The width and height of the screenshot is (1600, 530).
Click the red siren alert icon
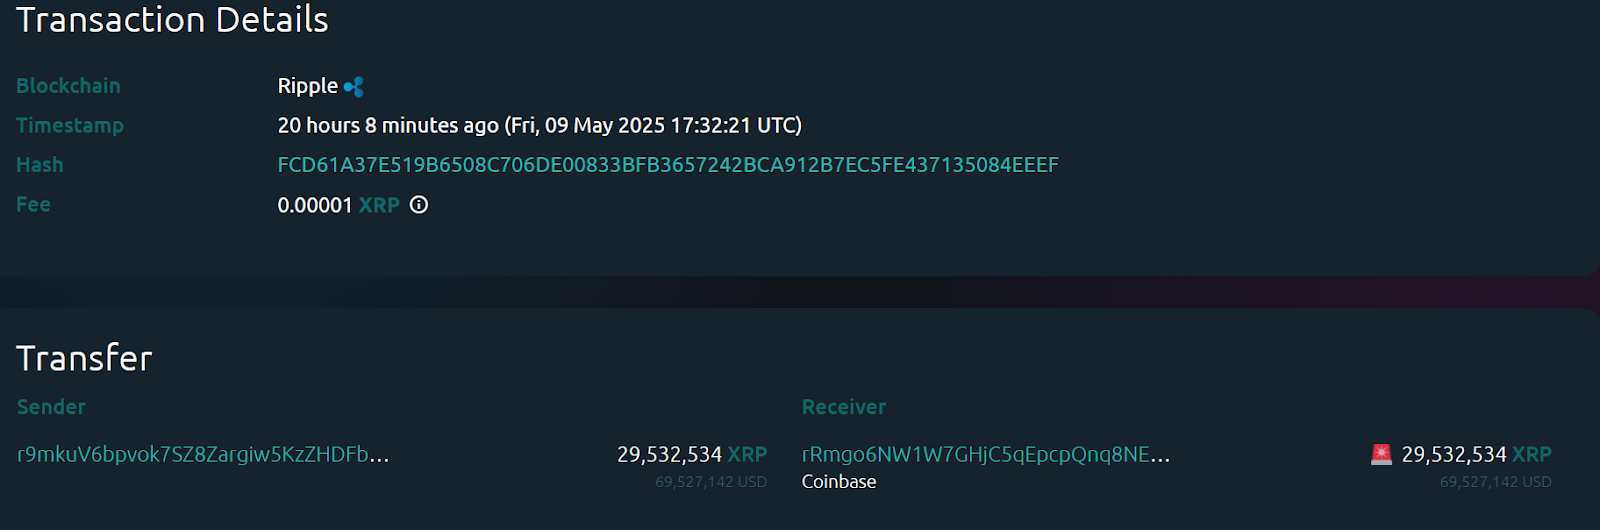click(x=1381, y=455)
